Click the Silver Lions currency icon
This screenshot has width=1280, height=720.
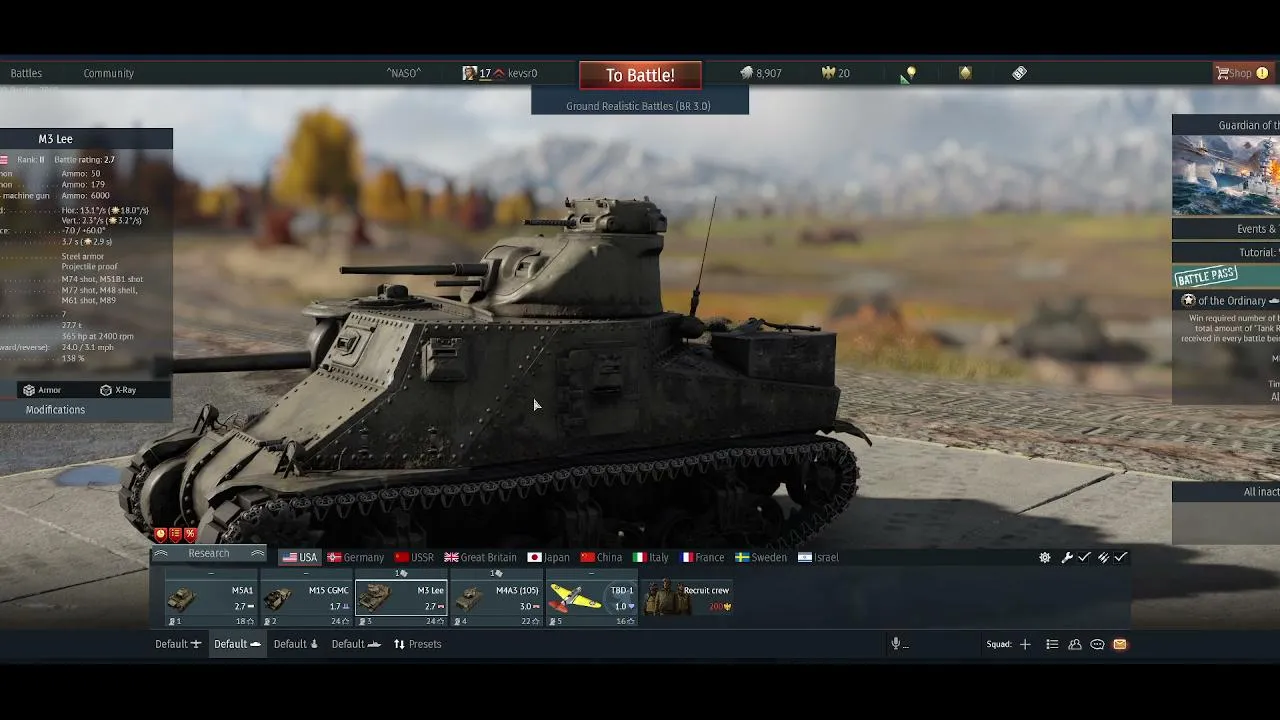pos(746,73)
